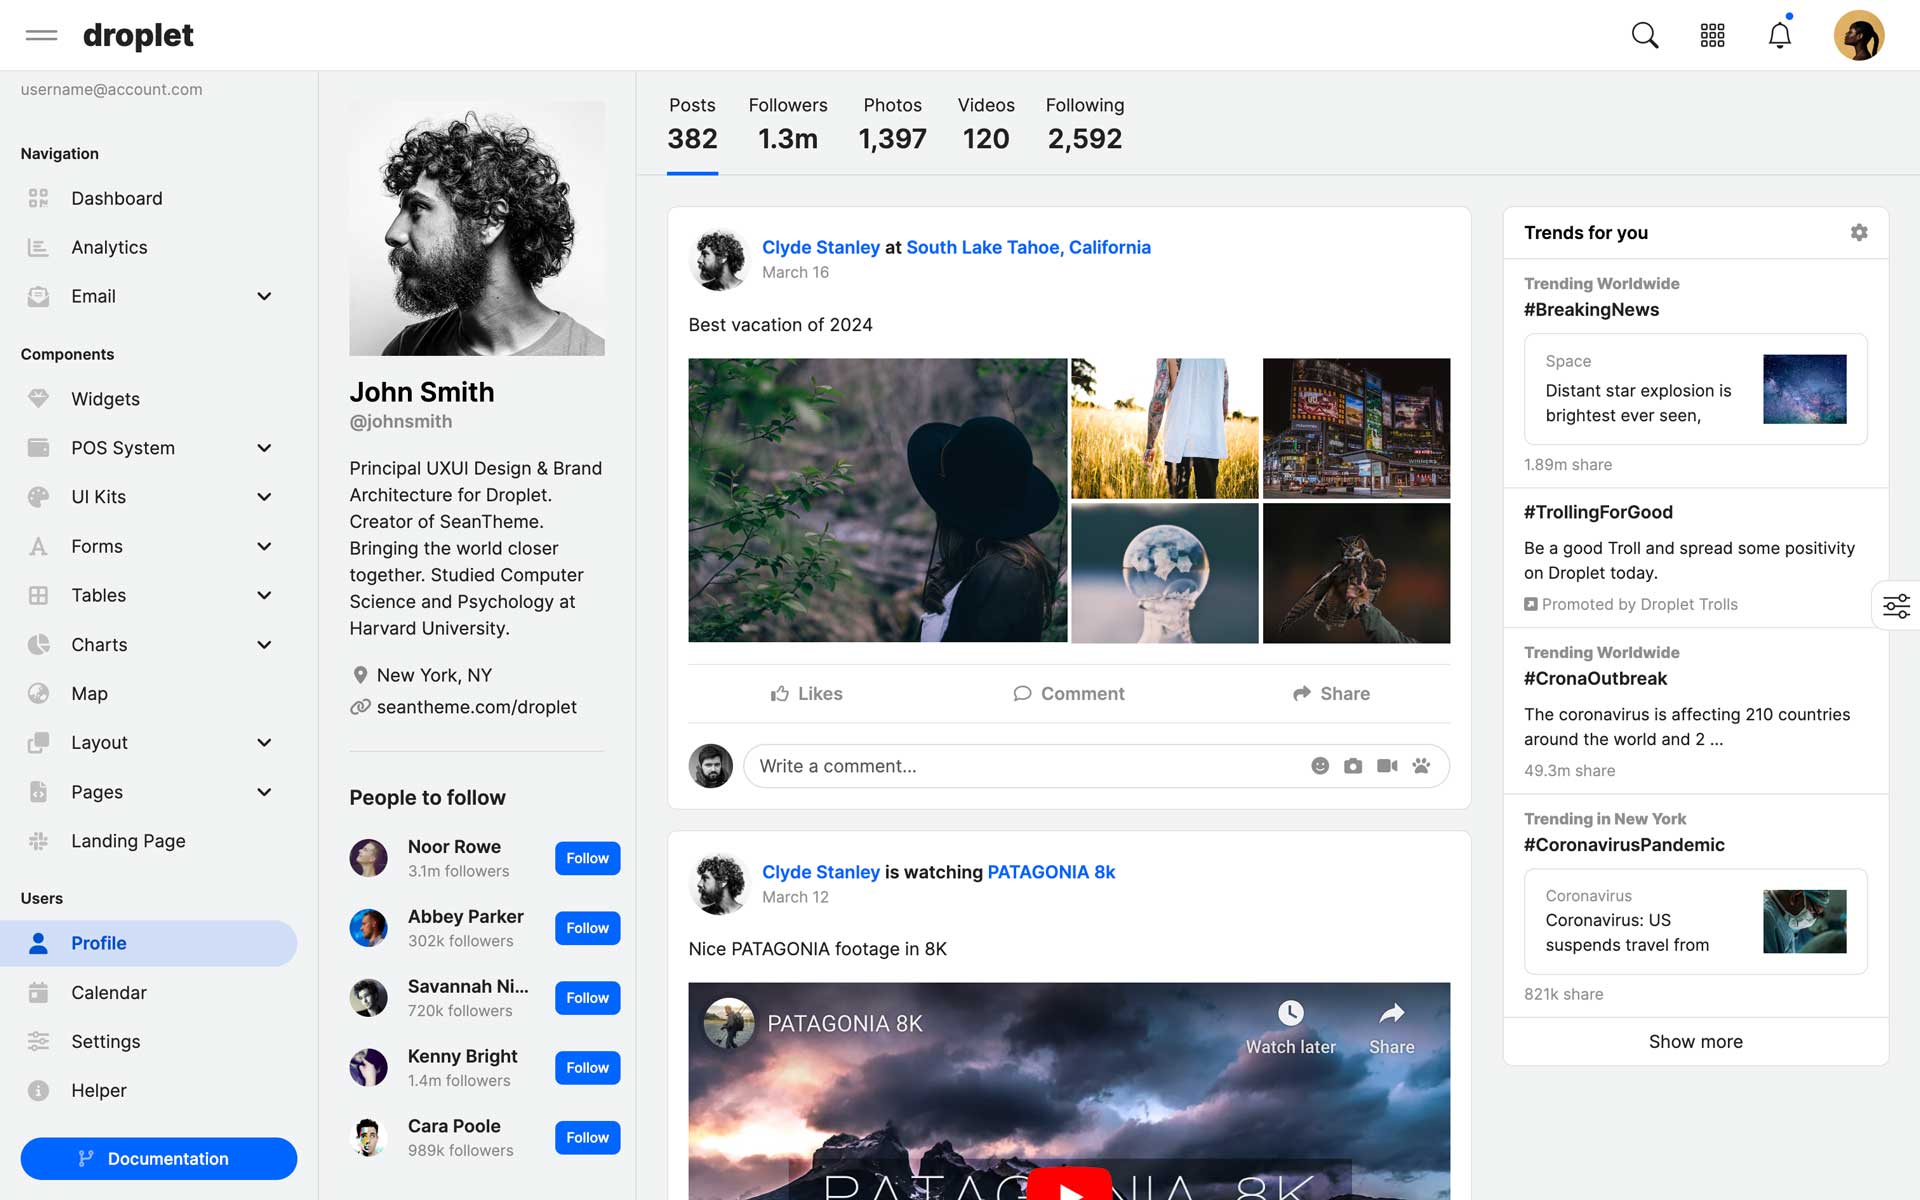Expand the Email menu chevron
The image size is (1920, 1200).
pyautogui.click(x=264, y=296)
